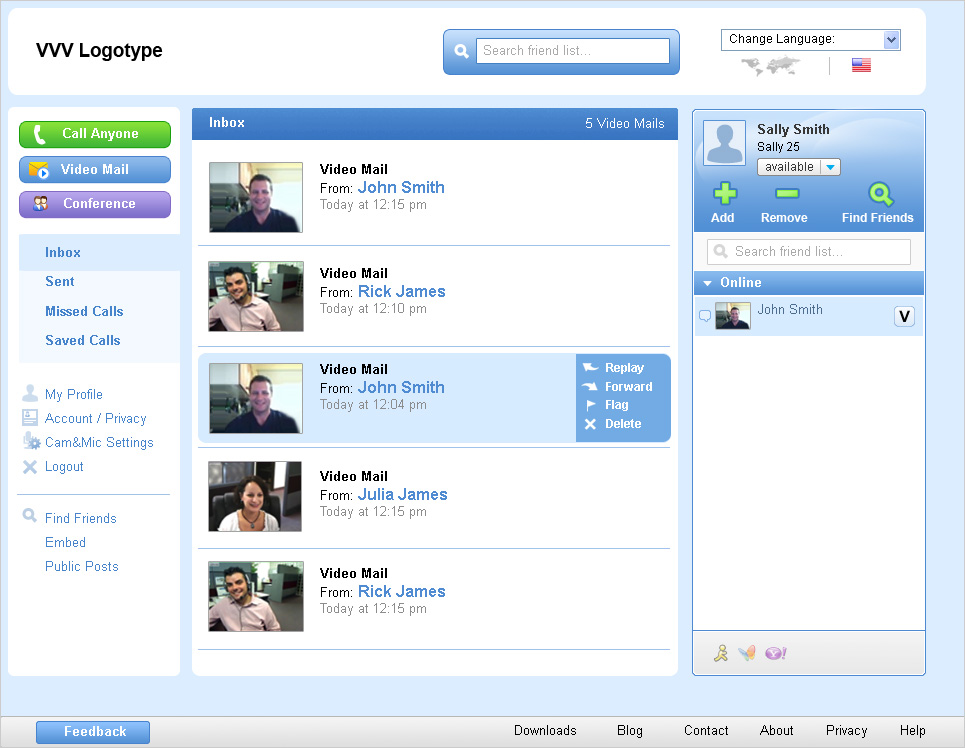965x748 pixels.
Task: Click the Feedback button
Action: point(93,732)
